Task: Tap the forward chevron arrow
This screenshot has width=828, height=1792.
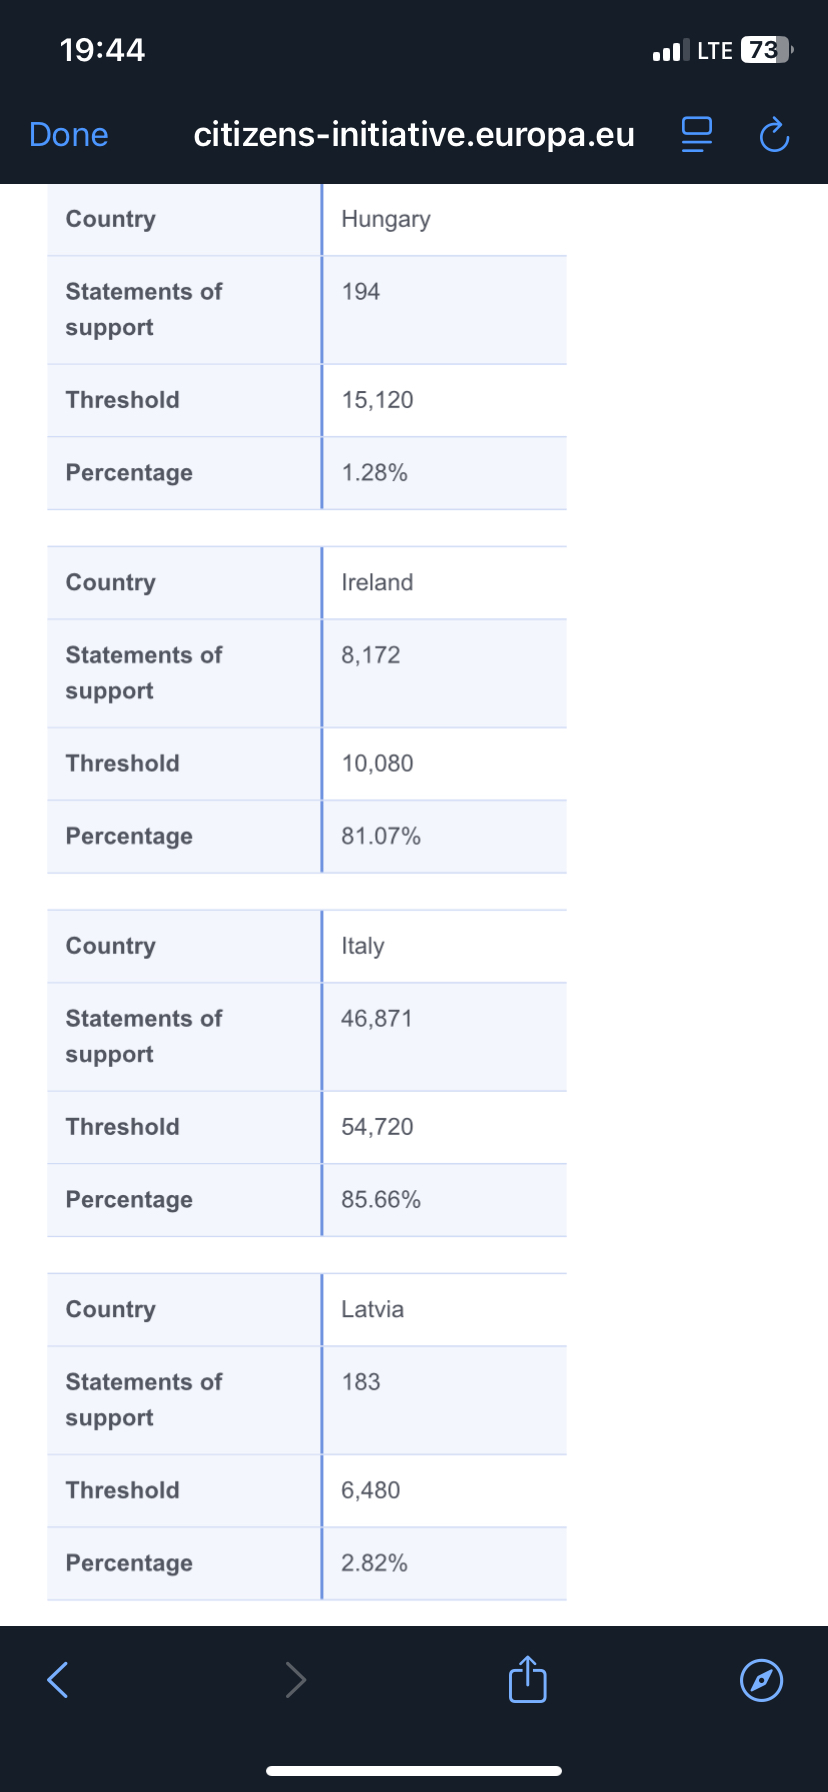Action: [x=295, y=1680]
